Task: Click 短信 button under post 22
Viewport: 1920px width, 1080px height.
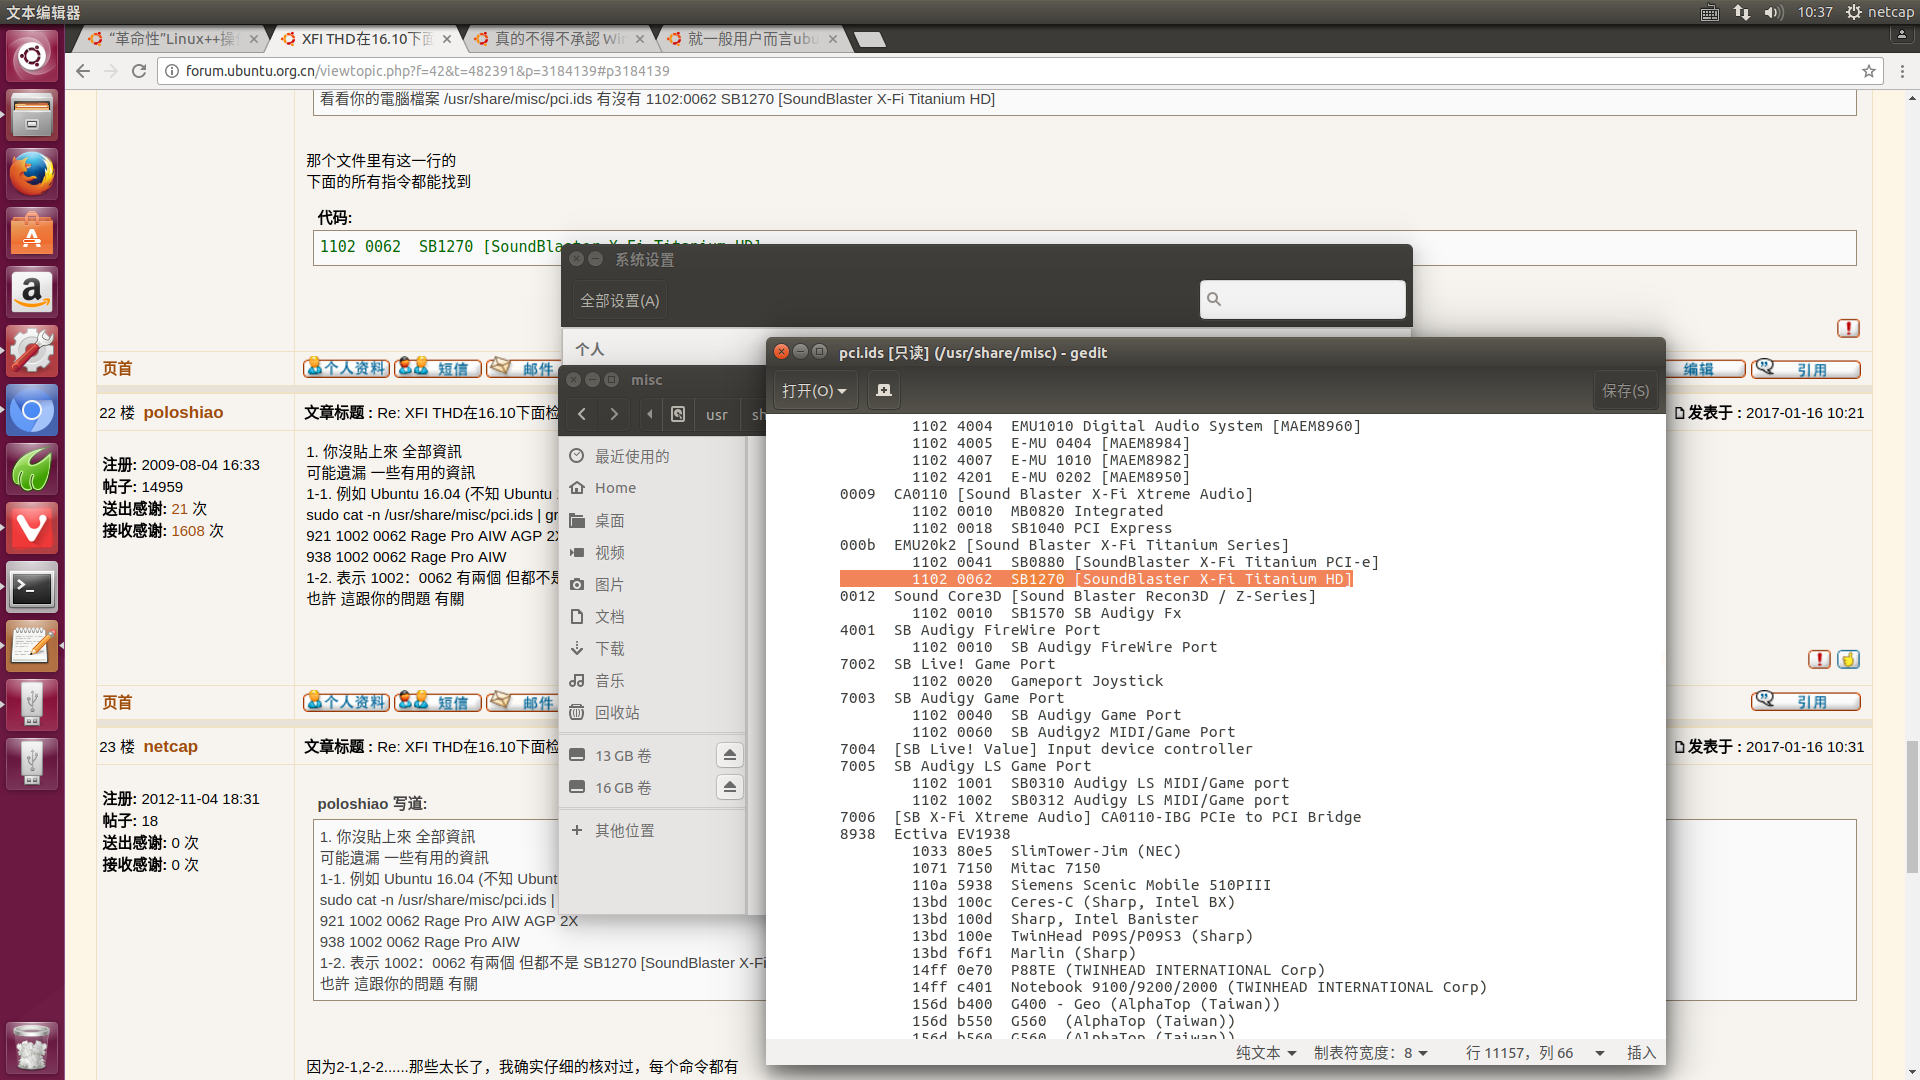Action: coord(438,702)
